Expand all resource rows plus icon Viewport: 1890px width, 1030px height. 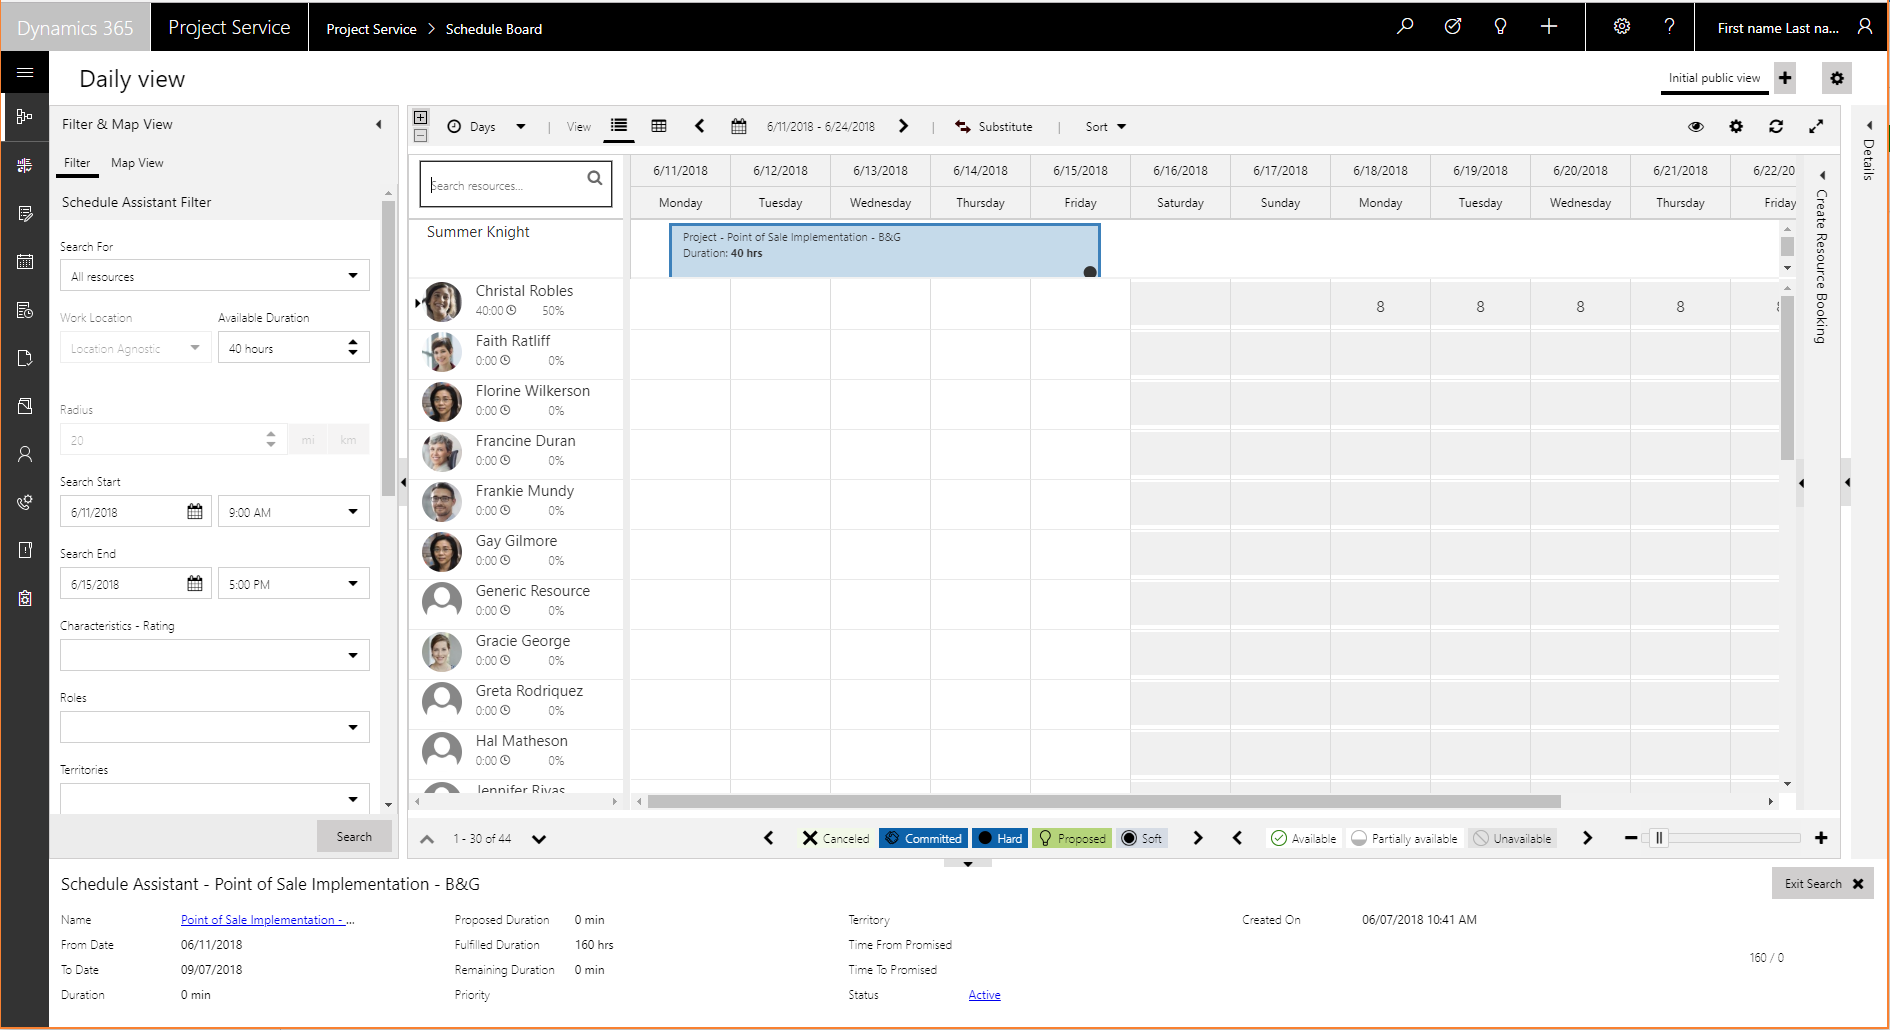[x=421, y=118]
